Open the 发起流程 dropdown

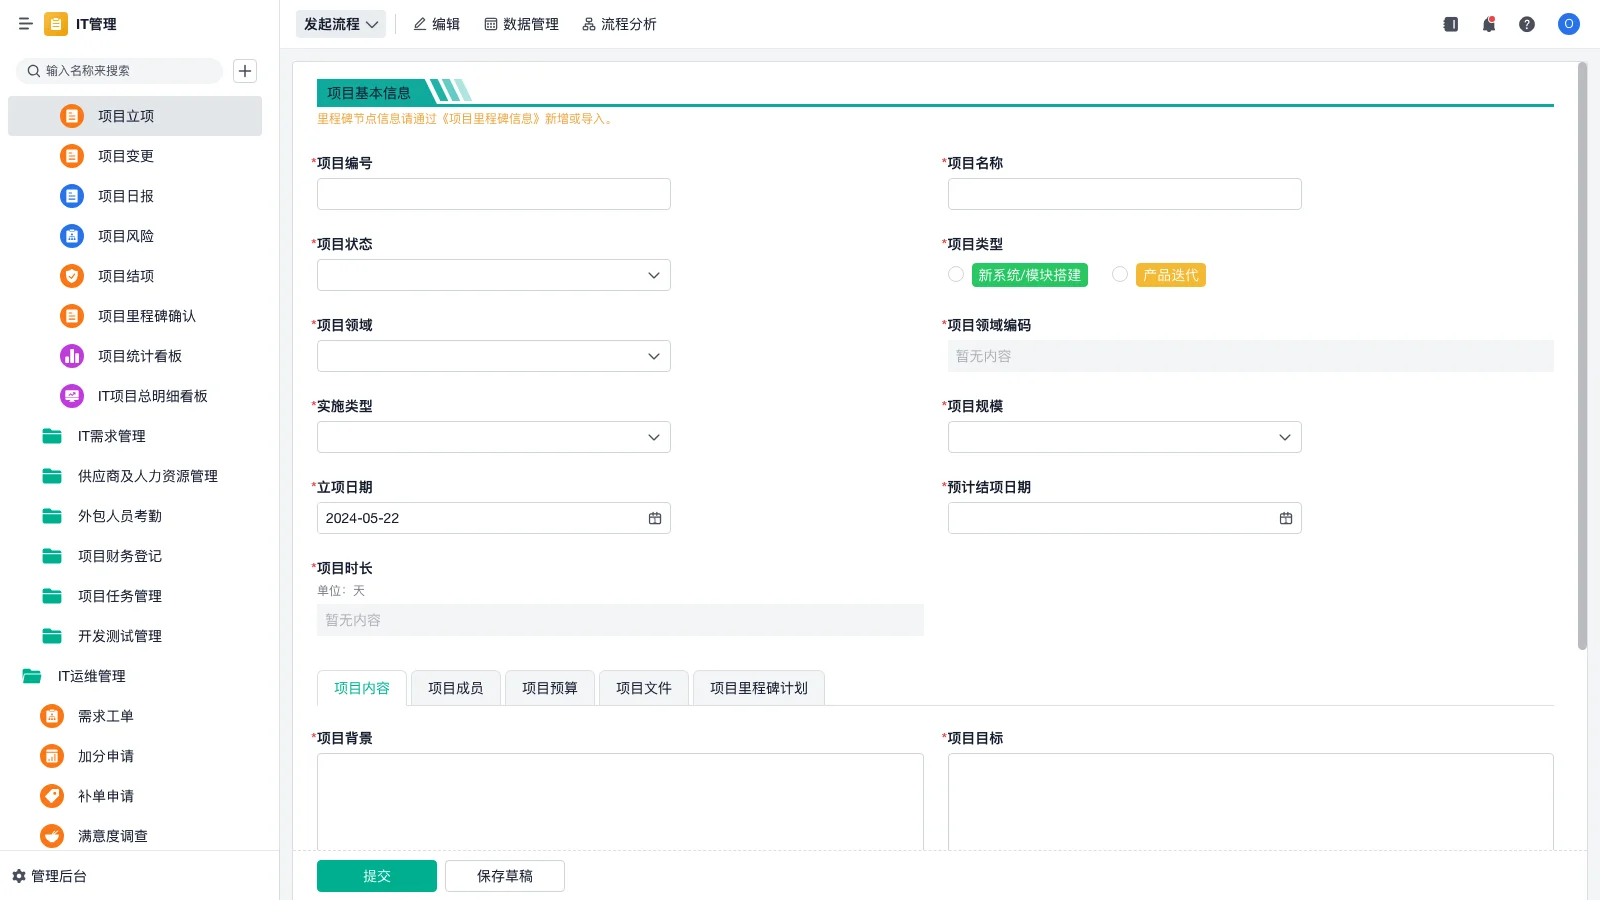point(341,24)
